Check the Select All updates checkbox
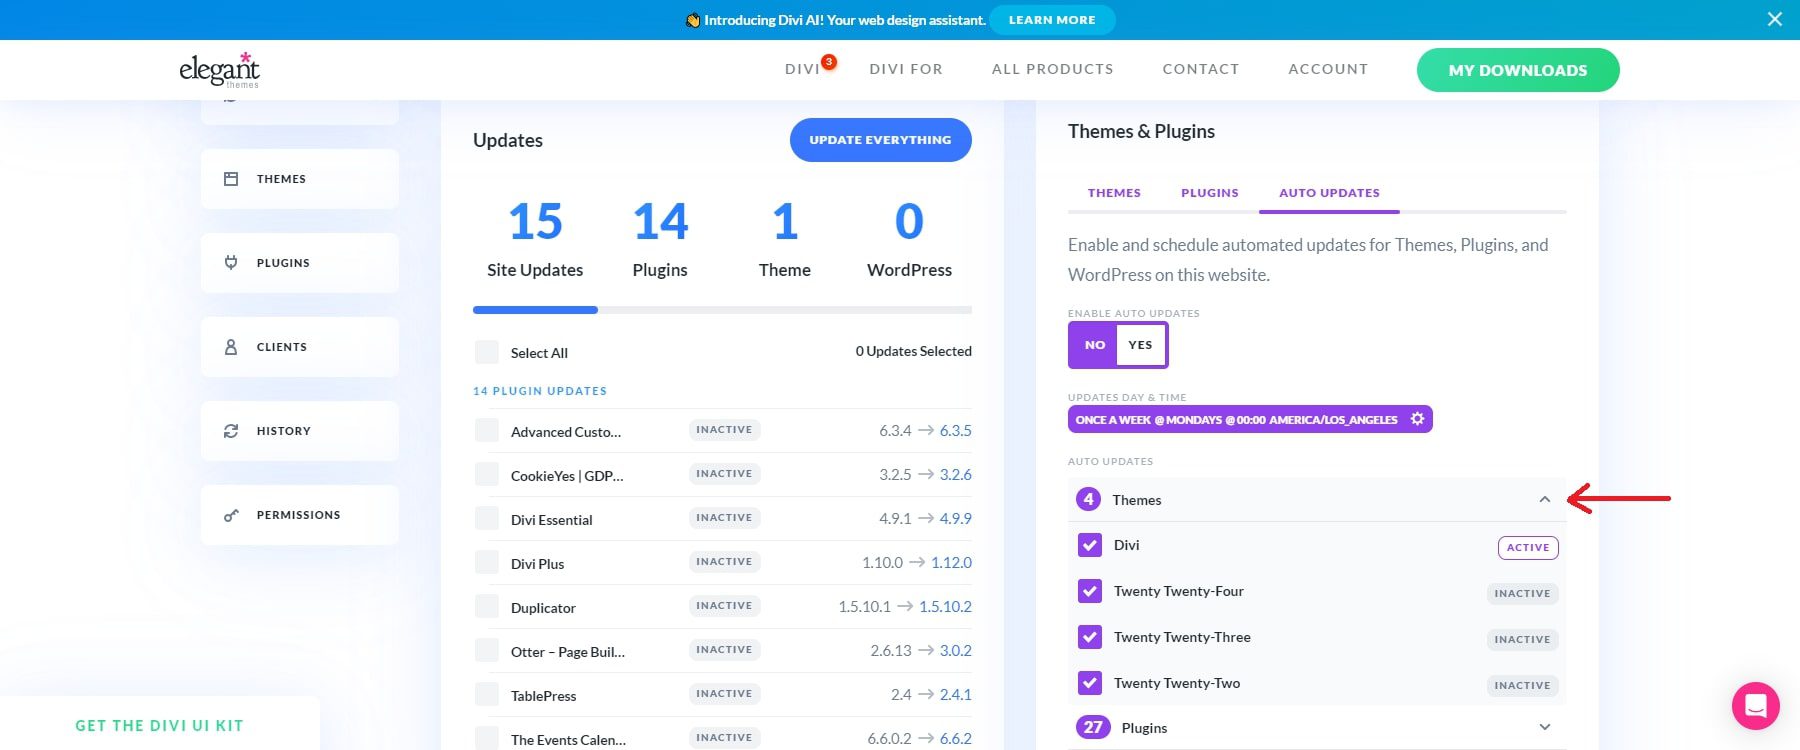The width and height of the screenshot is (1800, 750). [x=487, y=352]
